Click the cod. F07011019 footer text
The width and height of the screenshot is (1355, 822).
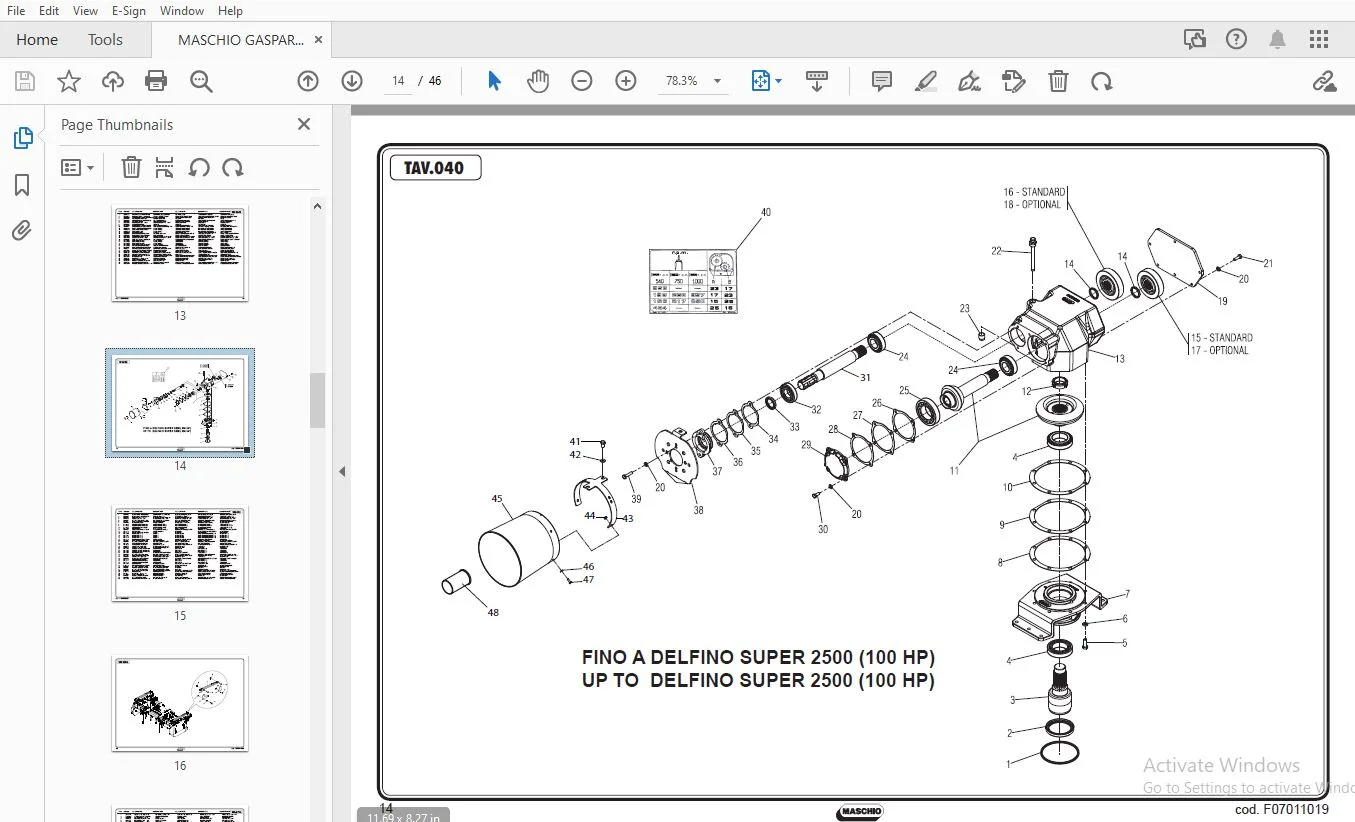click(x=1282, y=810)
